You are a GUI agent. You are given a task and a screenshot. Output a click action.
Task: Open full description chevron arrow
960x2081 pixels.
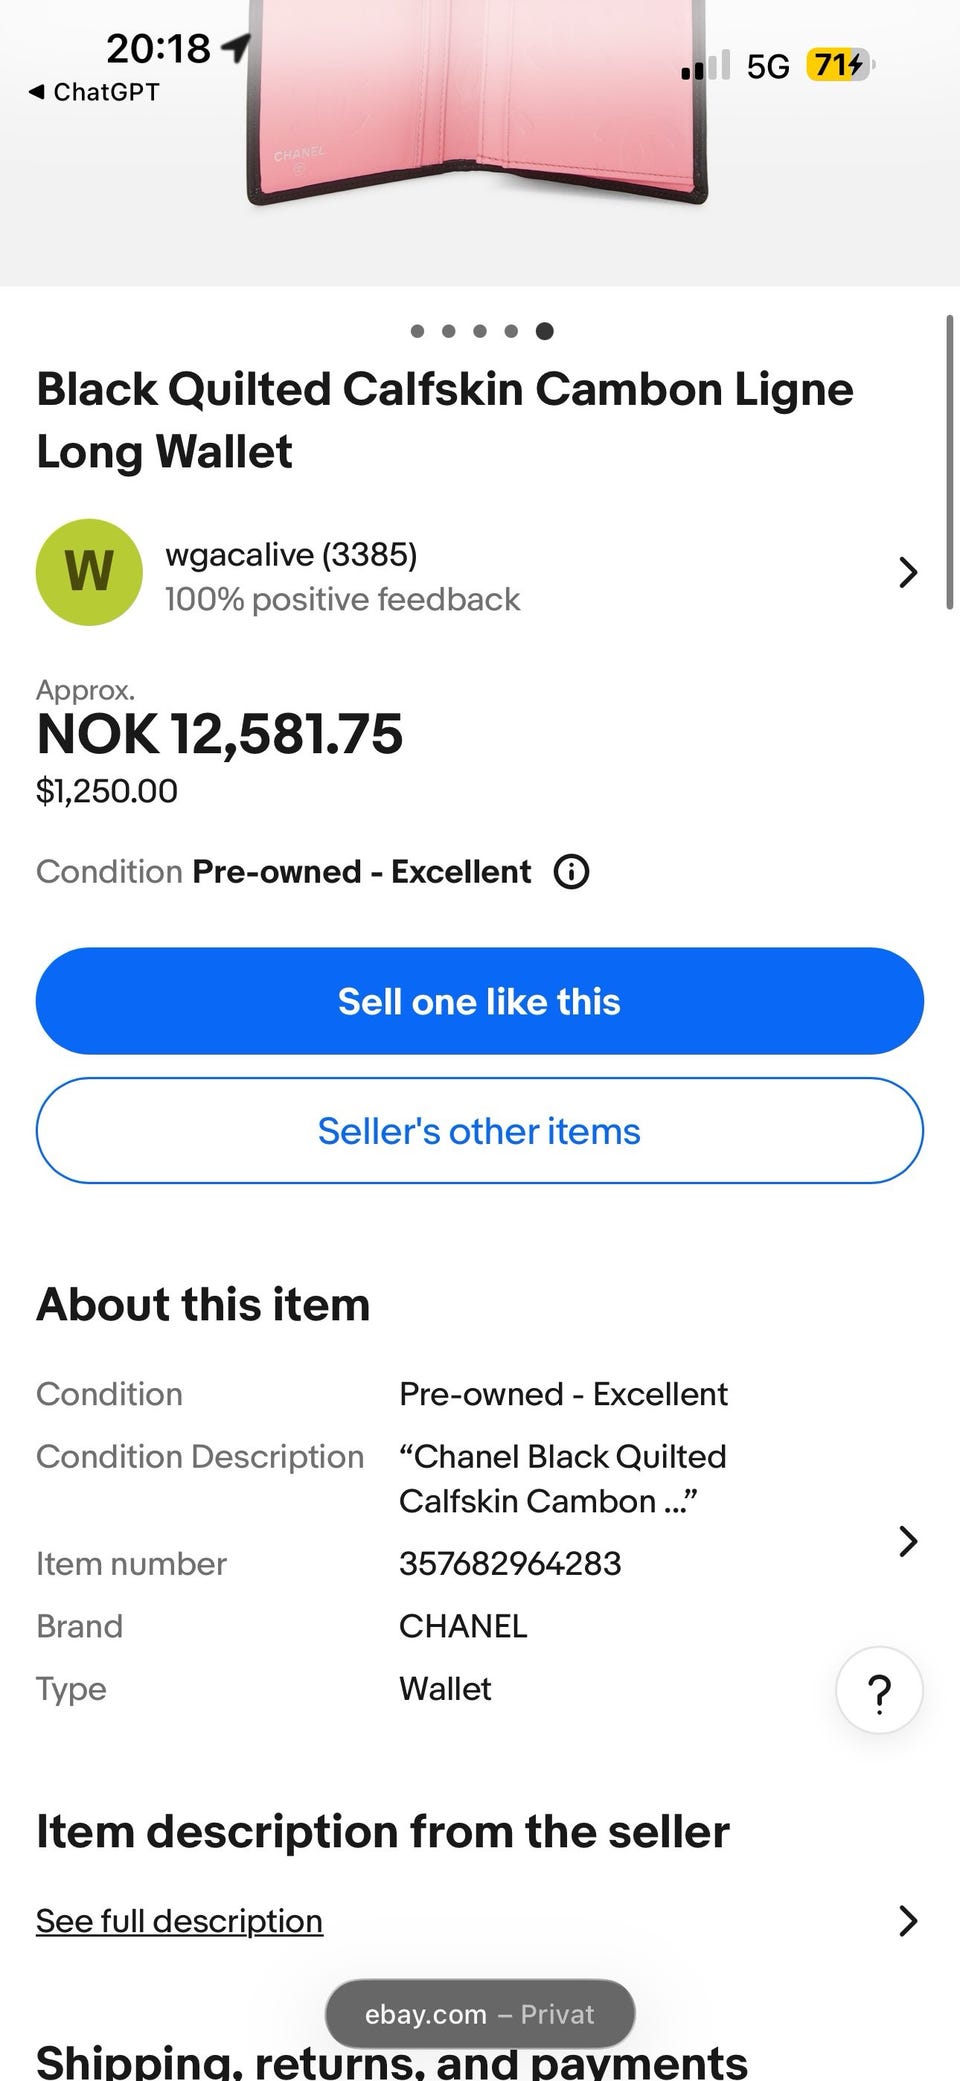[x=907, y=1921]
